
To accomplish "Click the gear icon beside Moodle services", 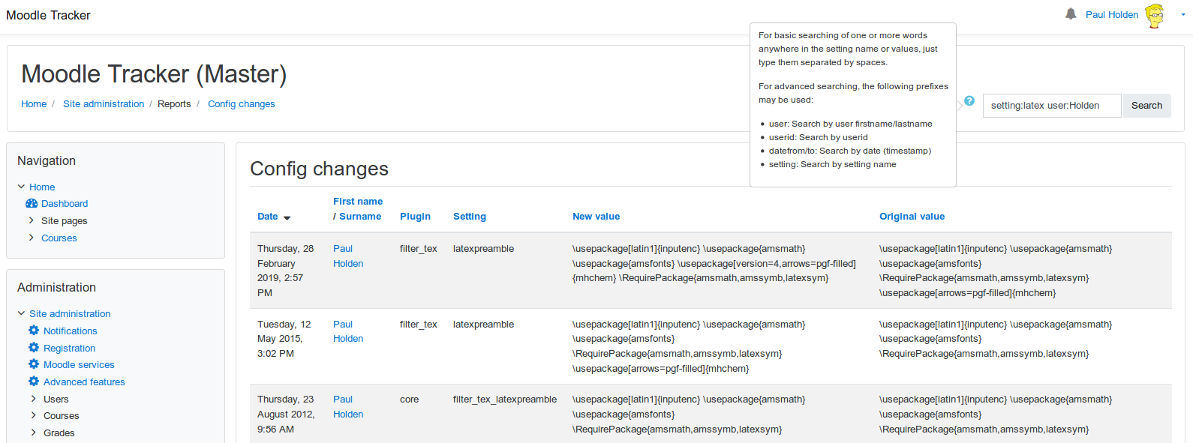I will [x=33, y=365].
